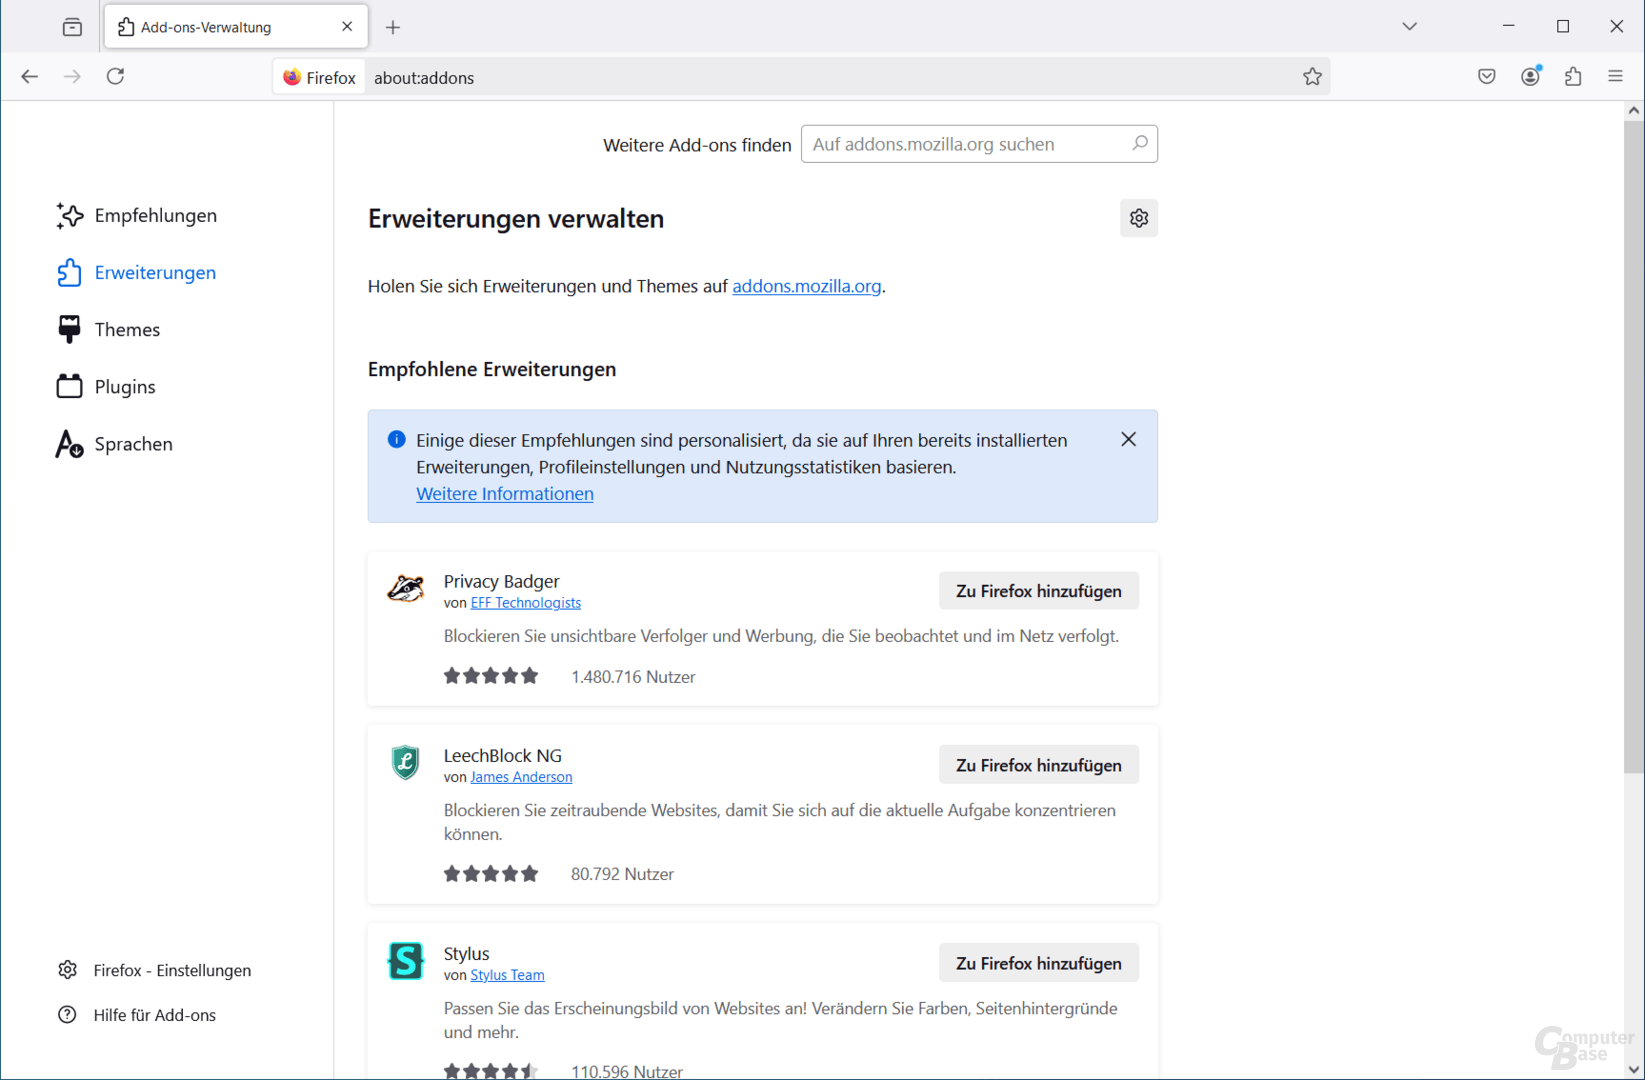Select the Add-ons-Verwaltung tab
Viewport: 1645px width, 1080px height.
point(236,27)
